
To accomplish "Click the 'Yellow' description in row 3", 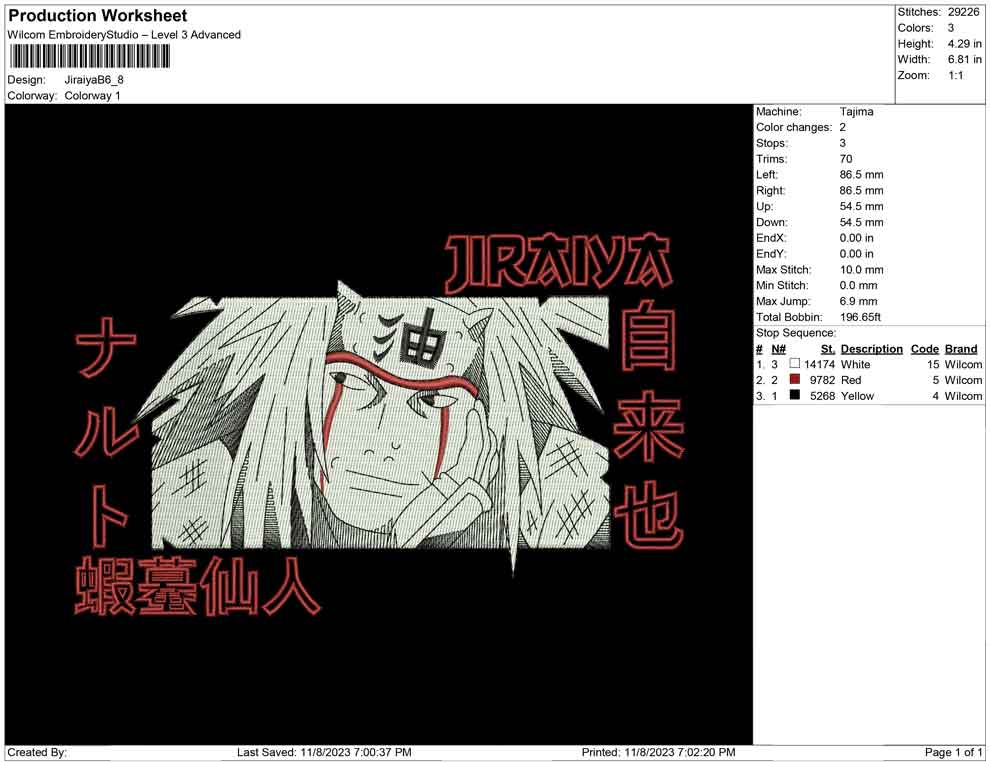I will (x=857, y=396).
